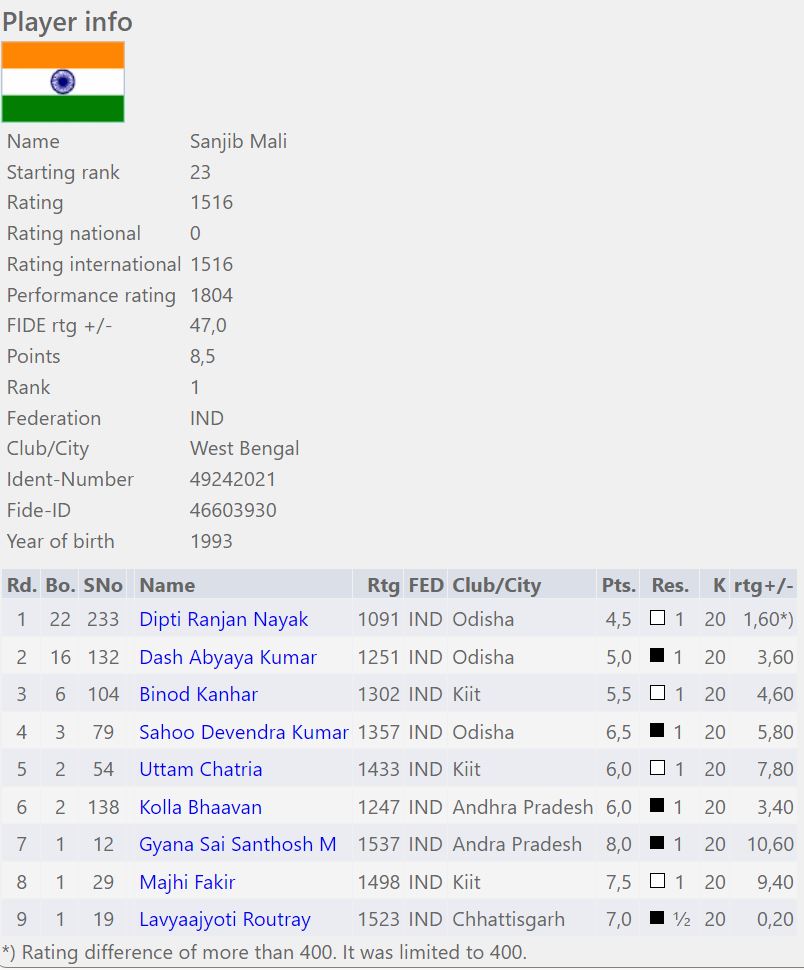Viewport: 804px width, 970px height.
Task: Open Lavyaajyoti Routray's profile
Action: tap(224, 920)
